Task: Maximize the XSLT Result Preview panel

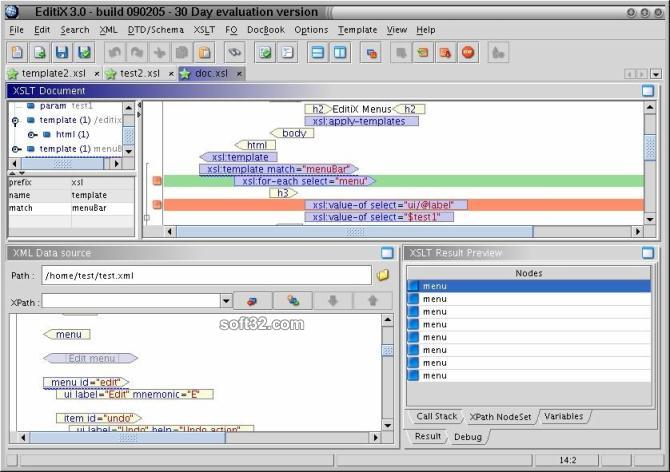Action: tap(648, 253)
